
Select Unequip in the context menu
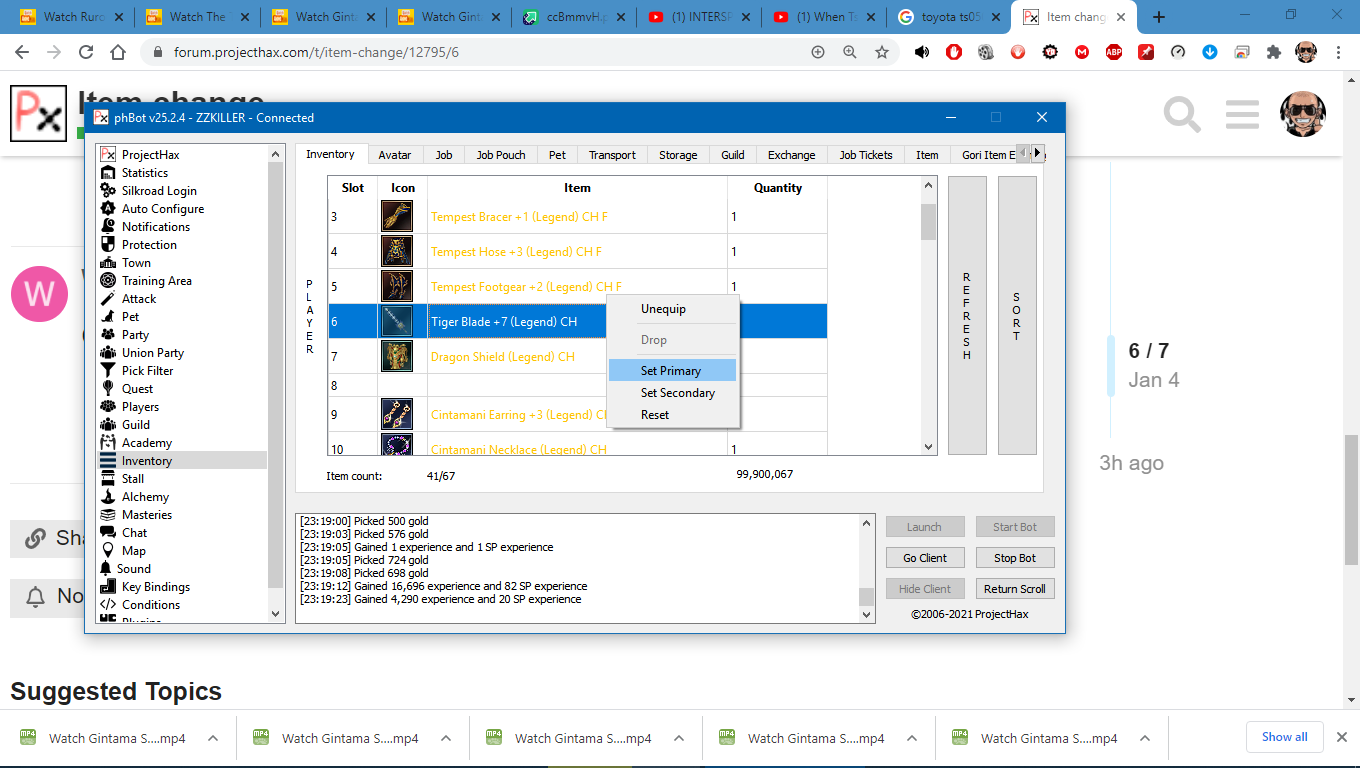(663, 309)
